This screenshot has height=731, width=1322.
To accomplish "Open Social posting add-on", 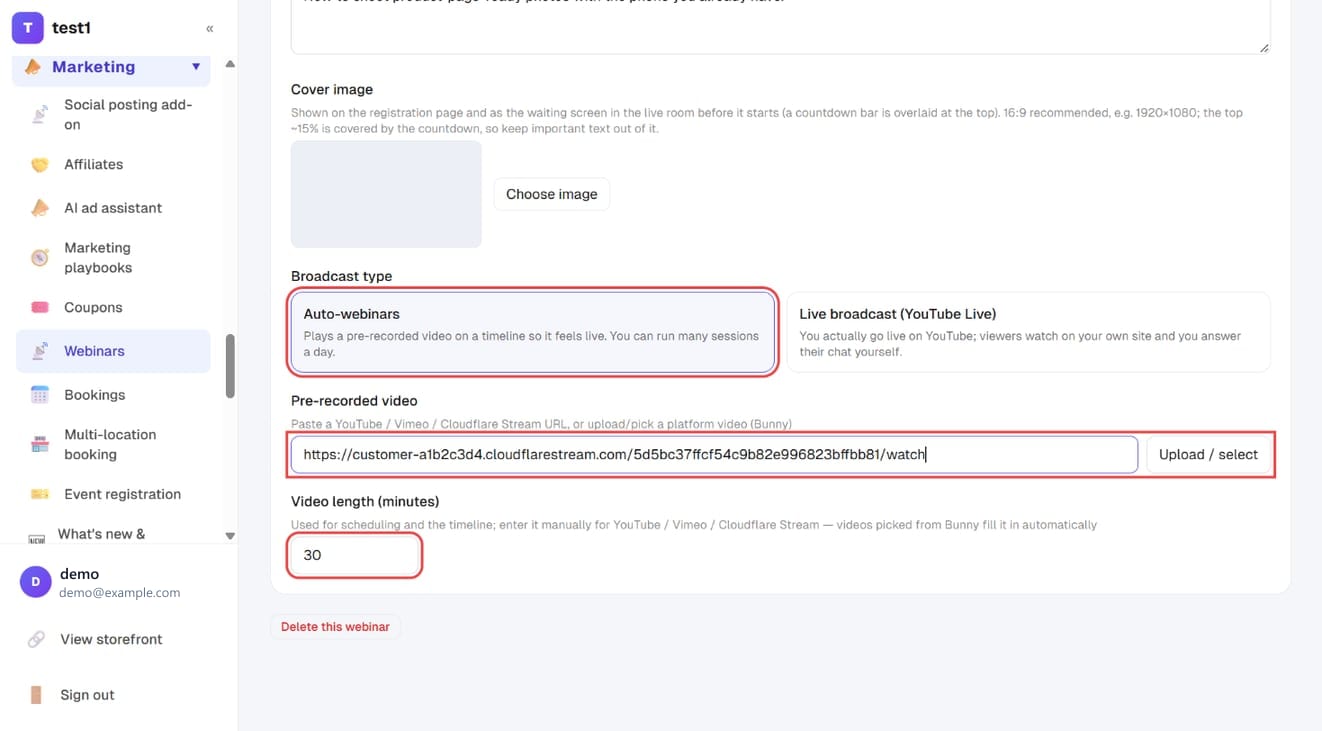I will click(x=113, y=115).
